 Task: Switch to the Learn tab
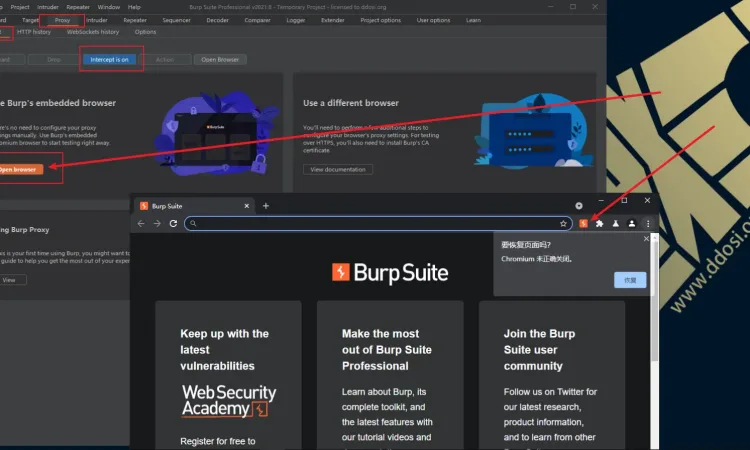(x=473, y=20)
